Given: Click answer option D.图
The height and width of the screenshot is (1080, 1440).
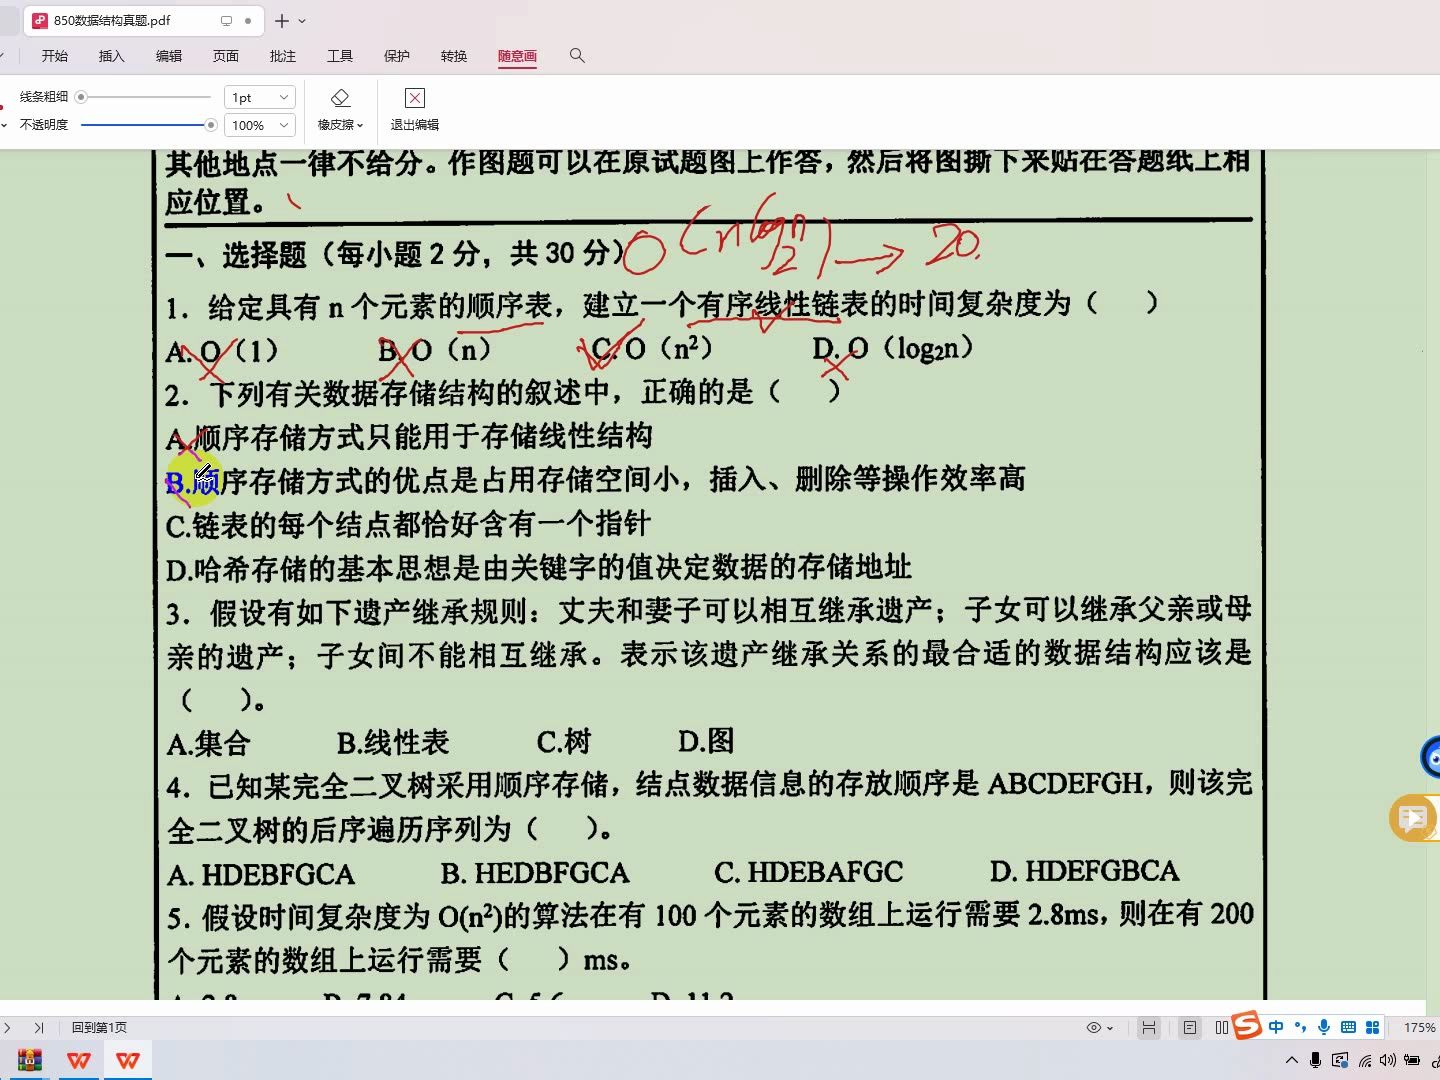Looking at the screenshot, I should 706,741.
